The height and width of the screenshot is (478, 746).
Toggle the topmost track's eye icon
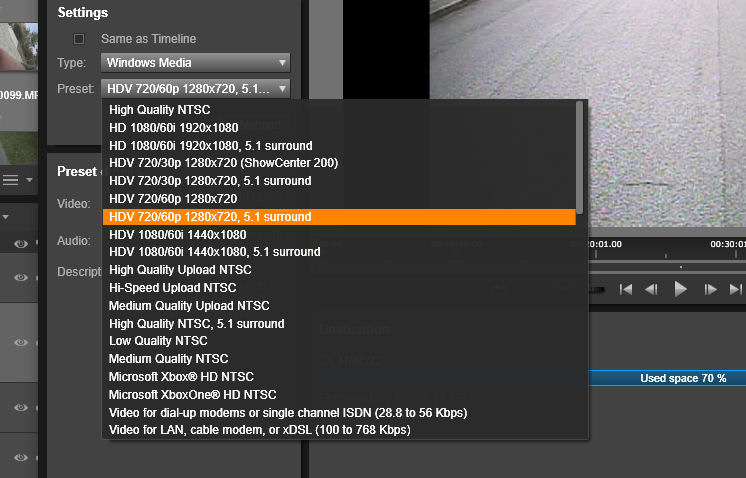[x=20, y=243]
